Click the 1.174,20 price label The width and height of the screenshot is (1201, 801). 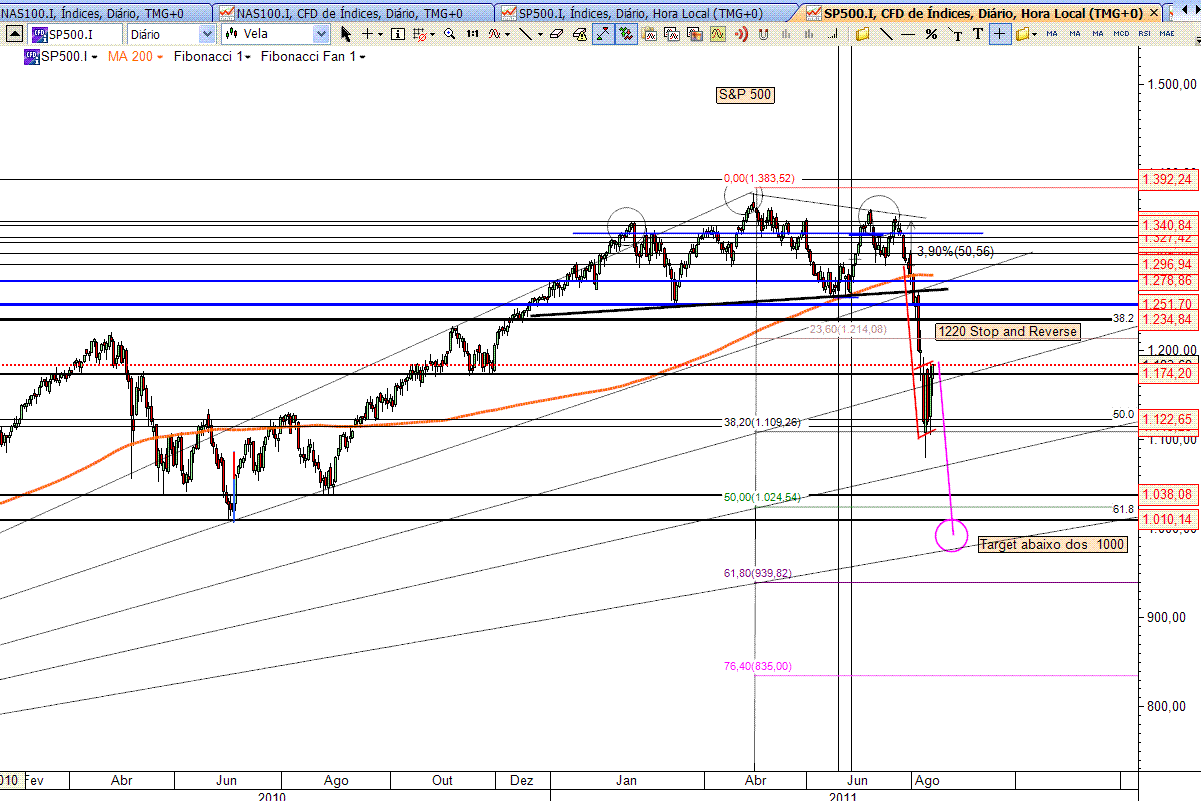coord(1167,373)
